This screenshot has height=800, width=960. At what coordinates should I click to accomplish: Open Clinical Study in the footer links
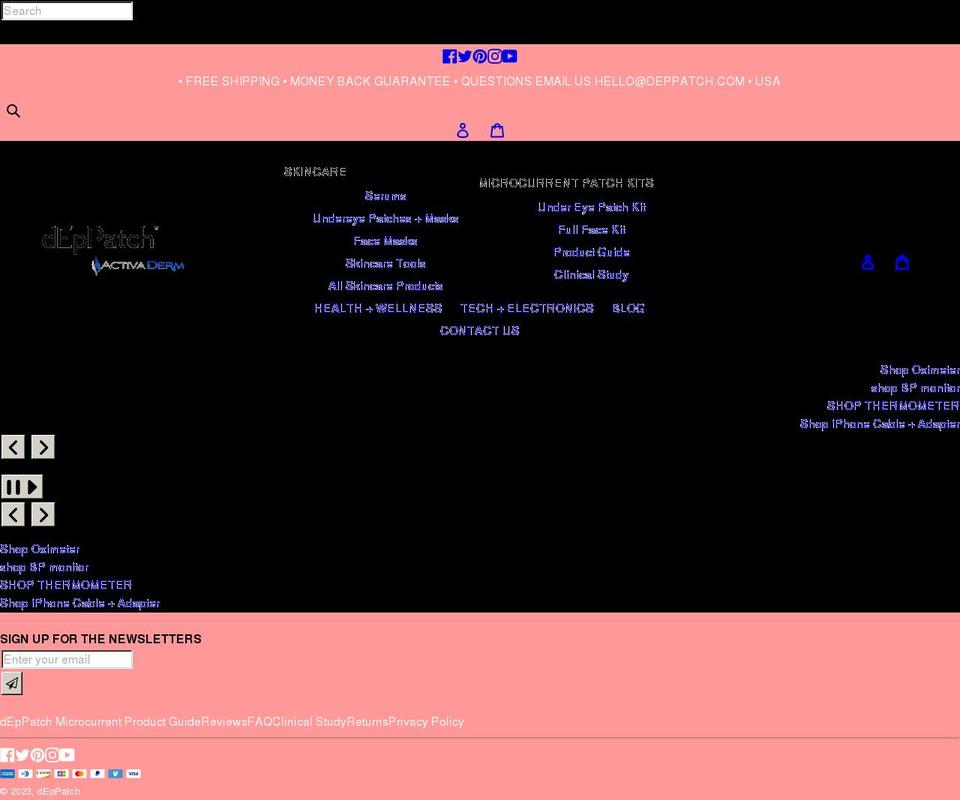309,722
